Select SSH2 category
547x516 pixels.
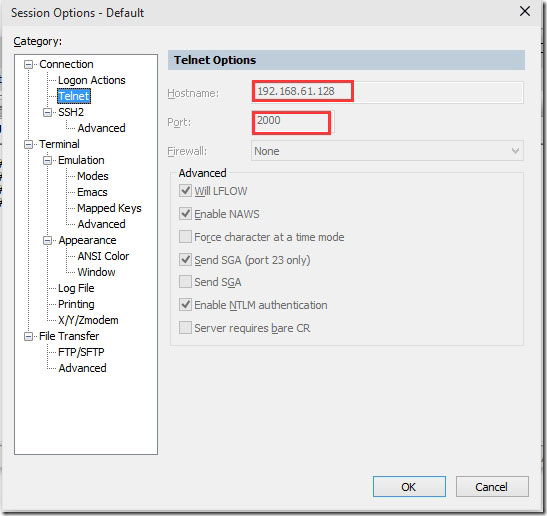click(x=71, y=112)
